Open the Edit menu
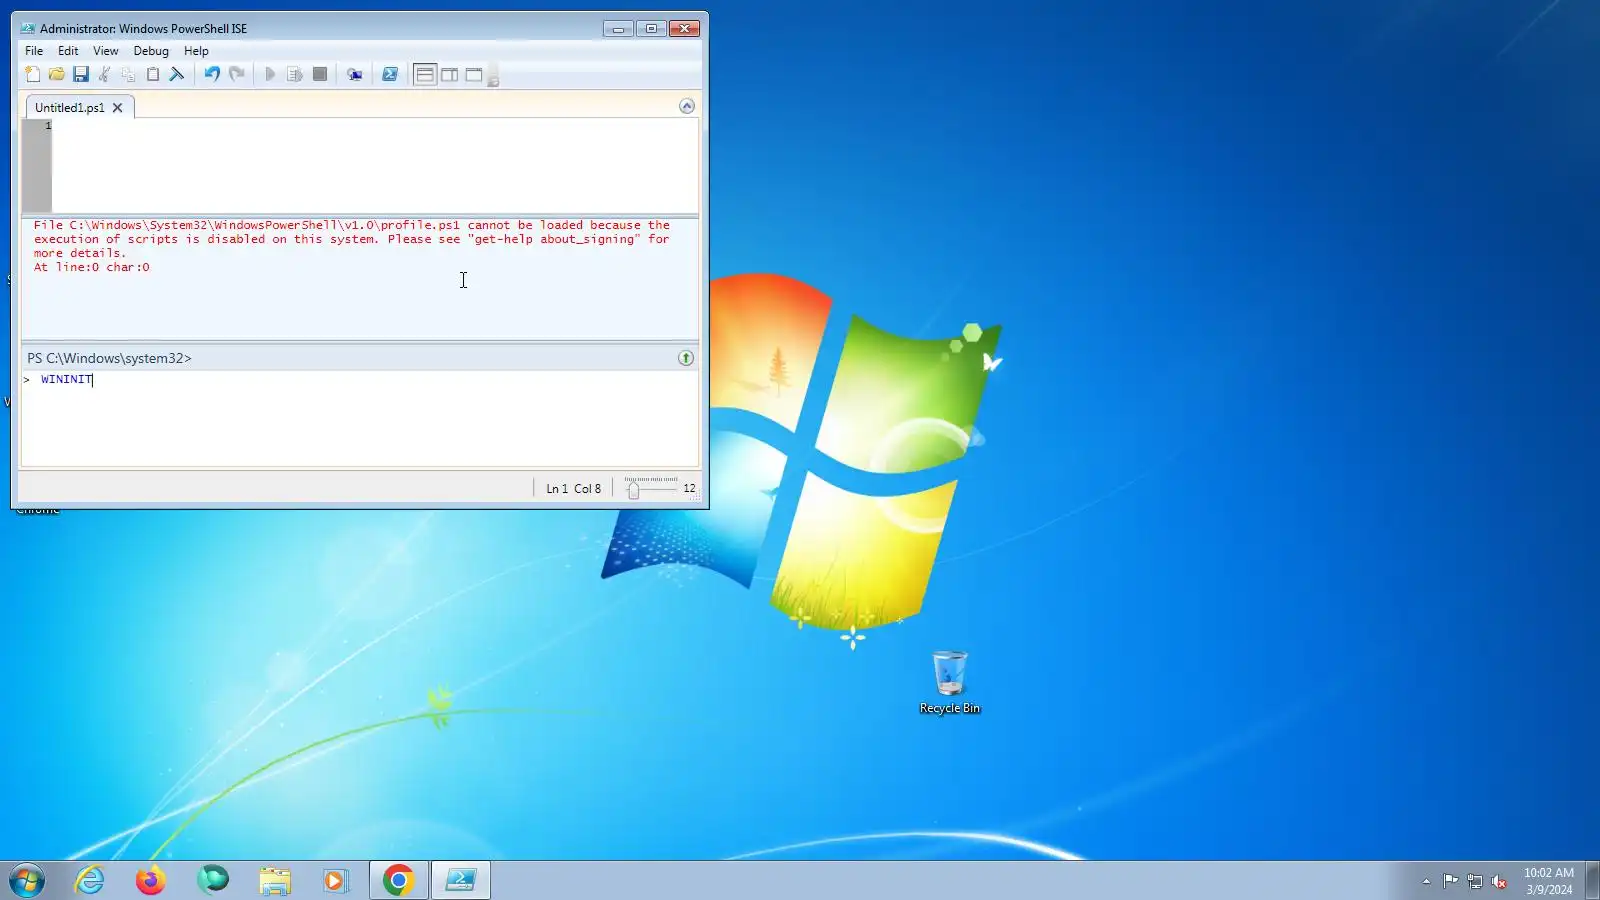 pos(68,51)
